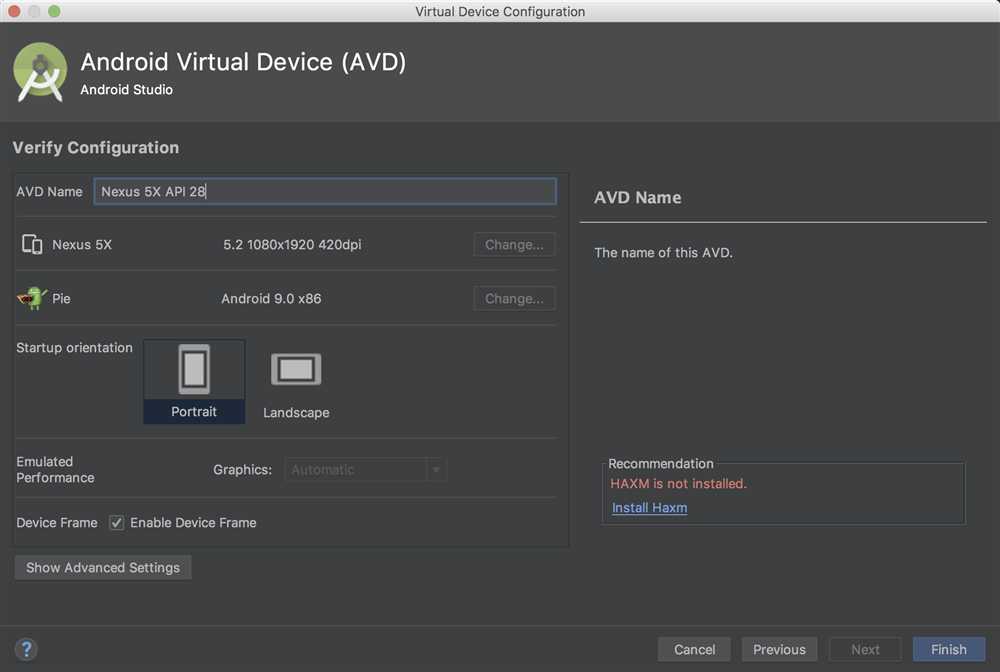1000x672 pixels.
Task: Click the 'Emulated Performance' label
Action: 55,469
